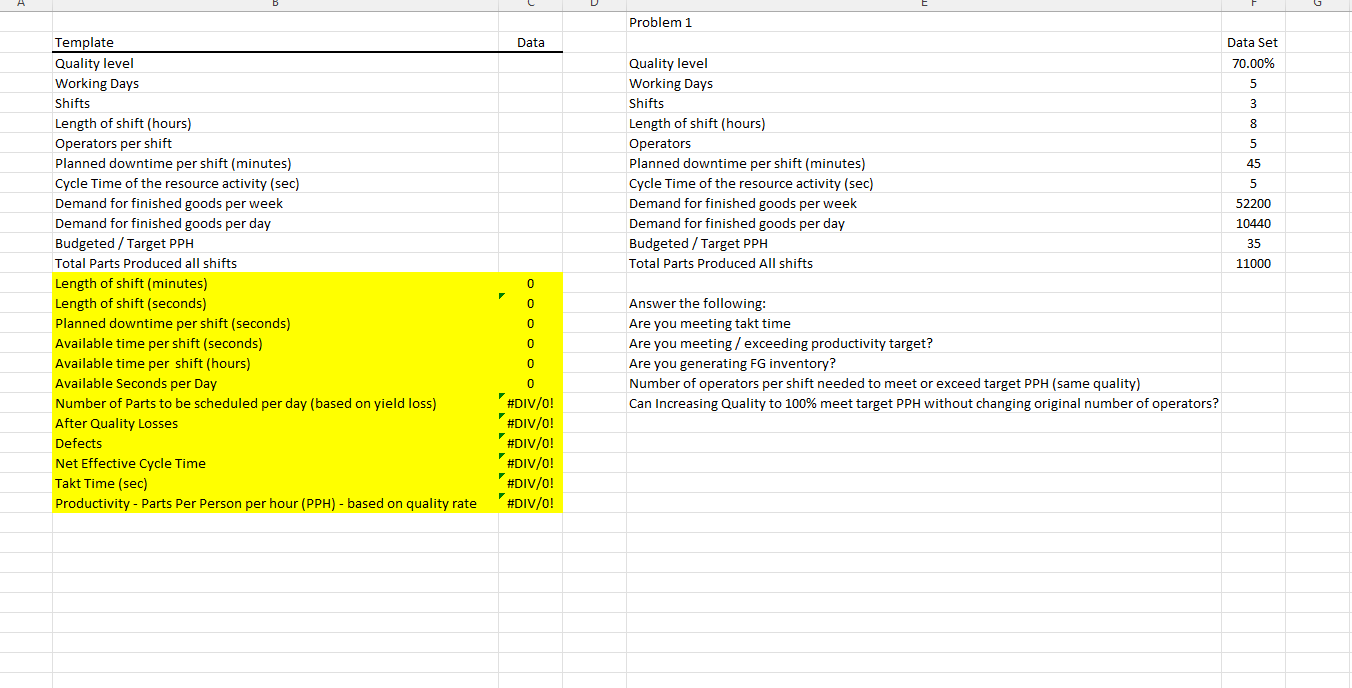Click the green triangle on Length of shift seconds
This screenshot has width=1352, height=688.
[500, 298]
